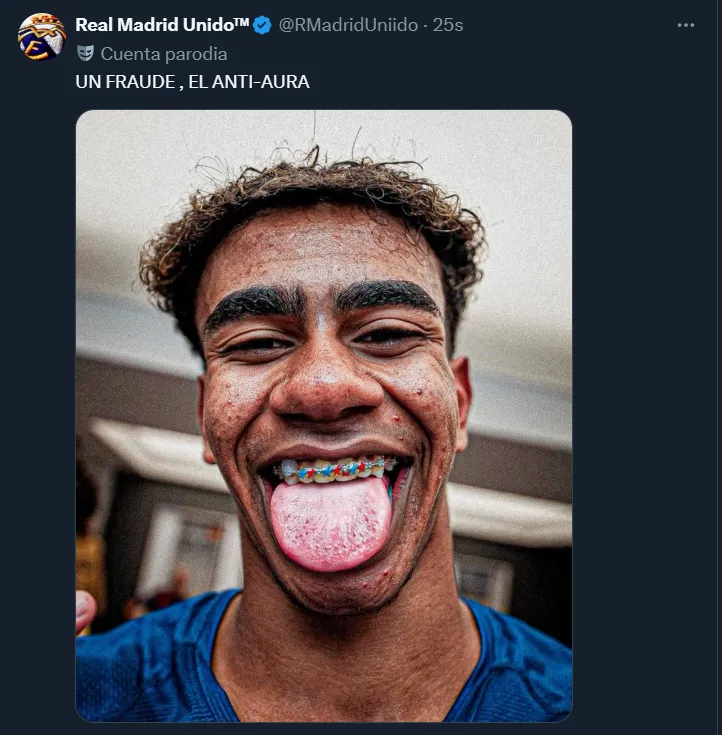Open the @RMadridUniido handle link

(347, 26)
